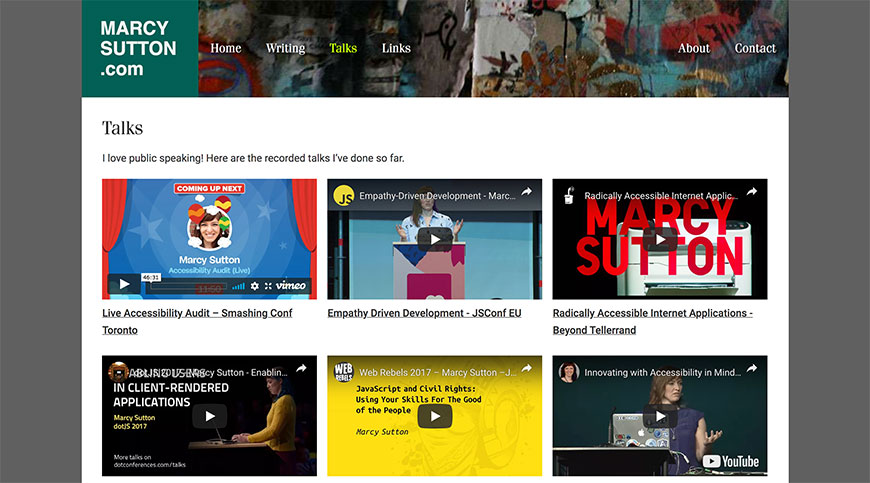Share the Radically Accessible Internet Applications video
Screen dimensions: 870x483
coord(751,193)
